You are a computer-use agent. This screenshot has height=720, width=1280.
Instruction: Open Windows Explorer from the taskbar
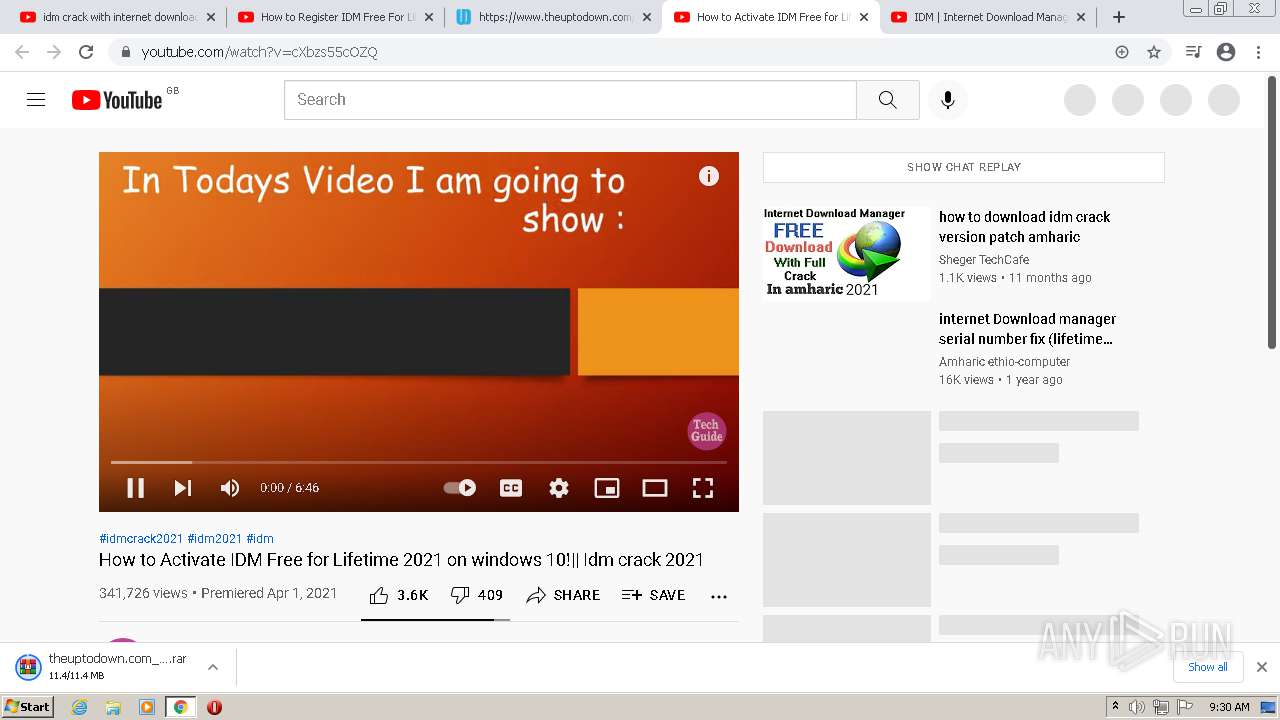point(113,707)
